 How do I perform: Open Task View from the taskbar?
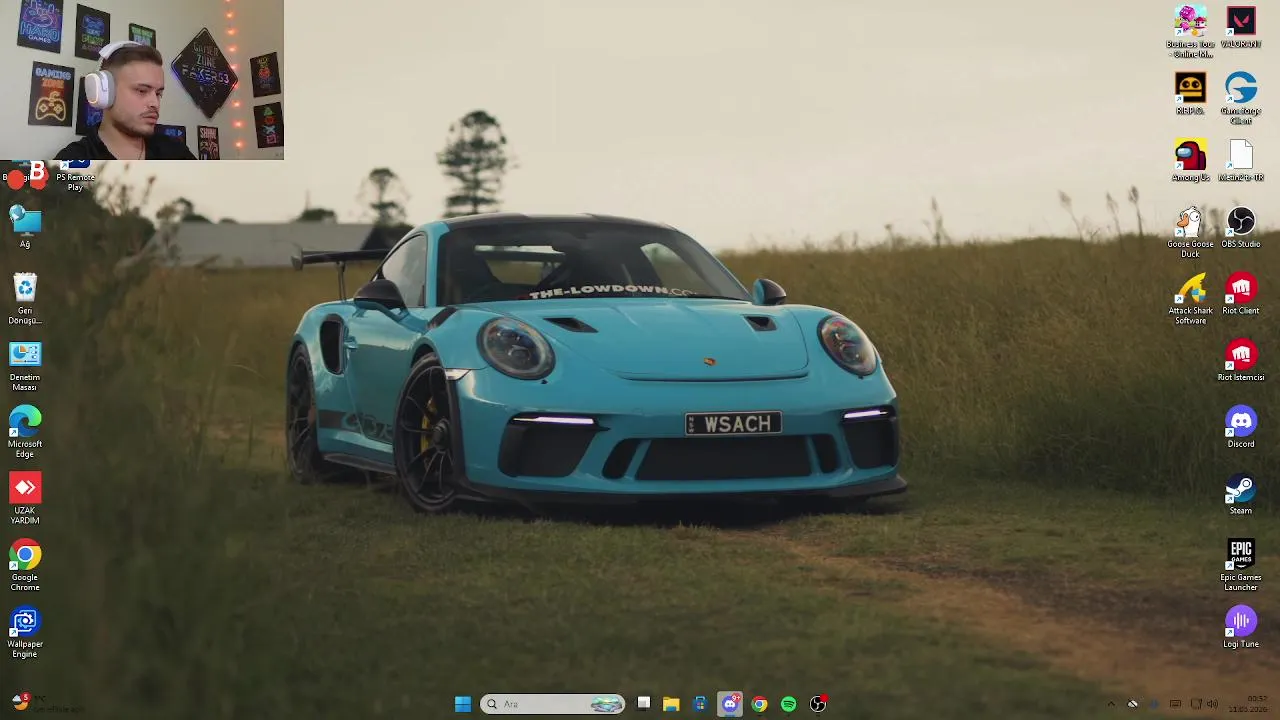click(x=643, y=704)
